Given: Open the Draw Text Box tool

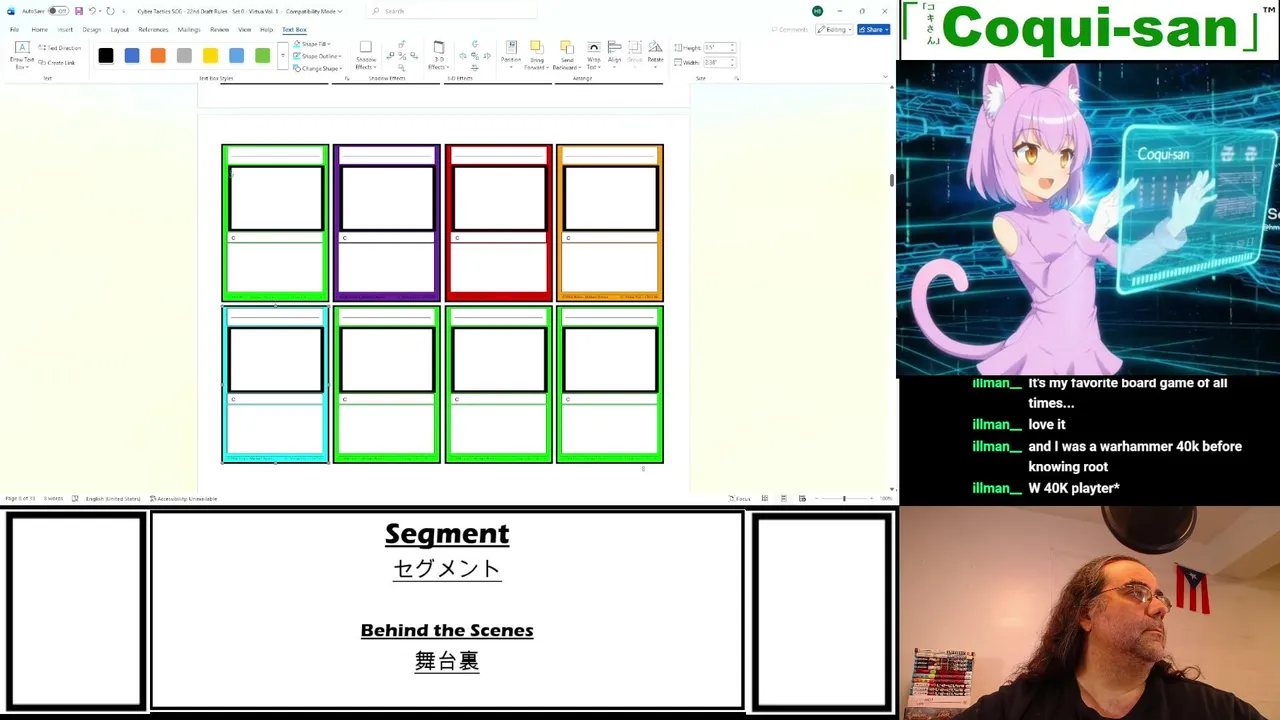Looking at the screenshot, I should pos(22,56).
